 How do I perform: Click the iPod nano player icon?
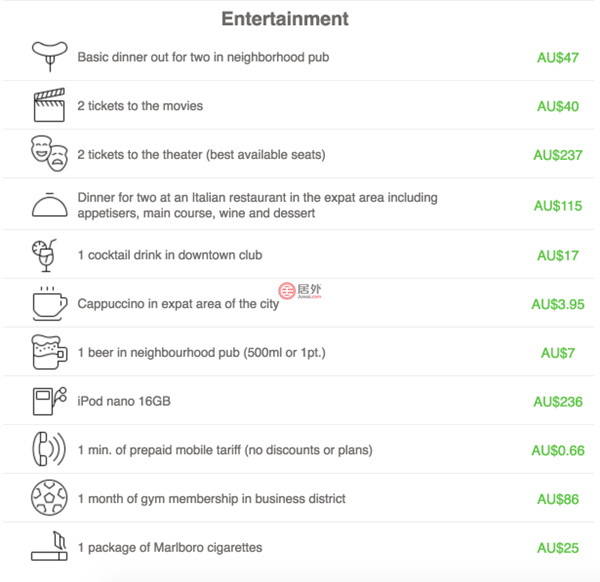48,401
